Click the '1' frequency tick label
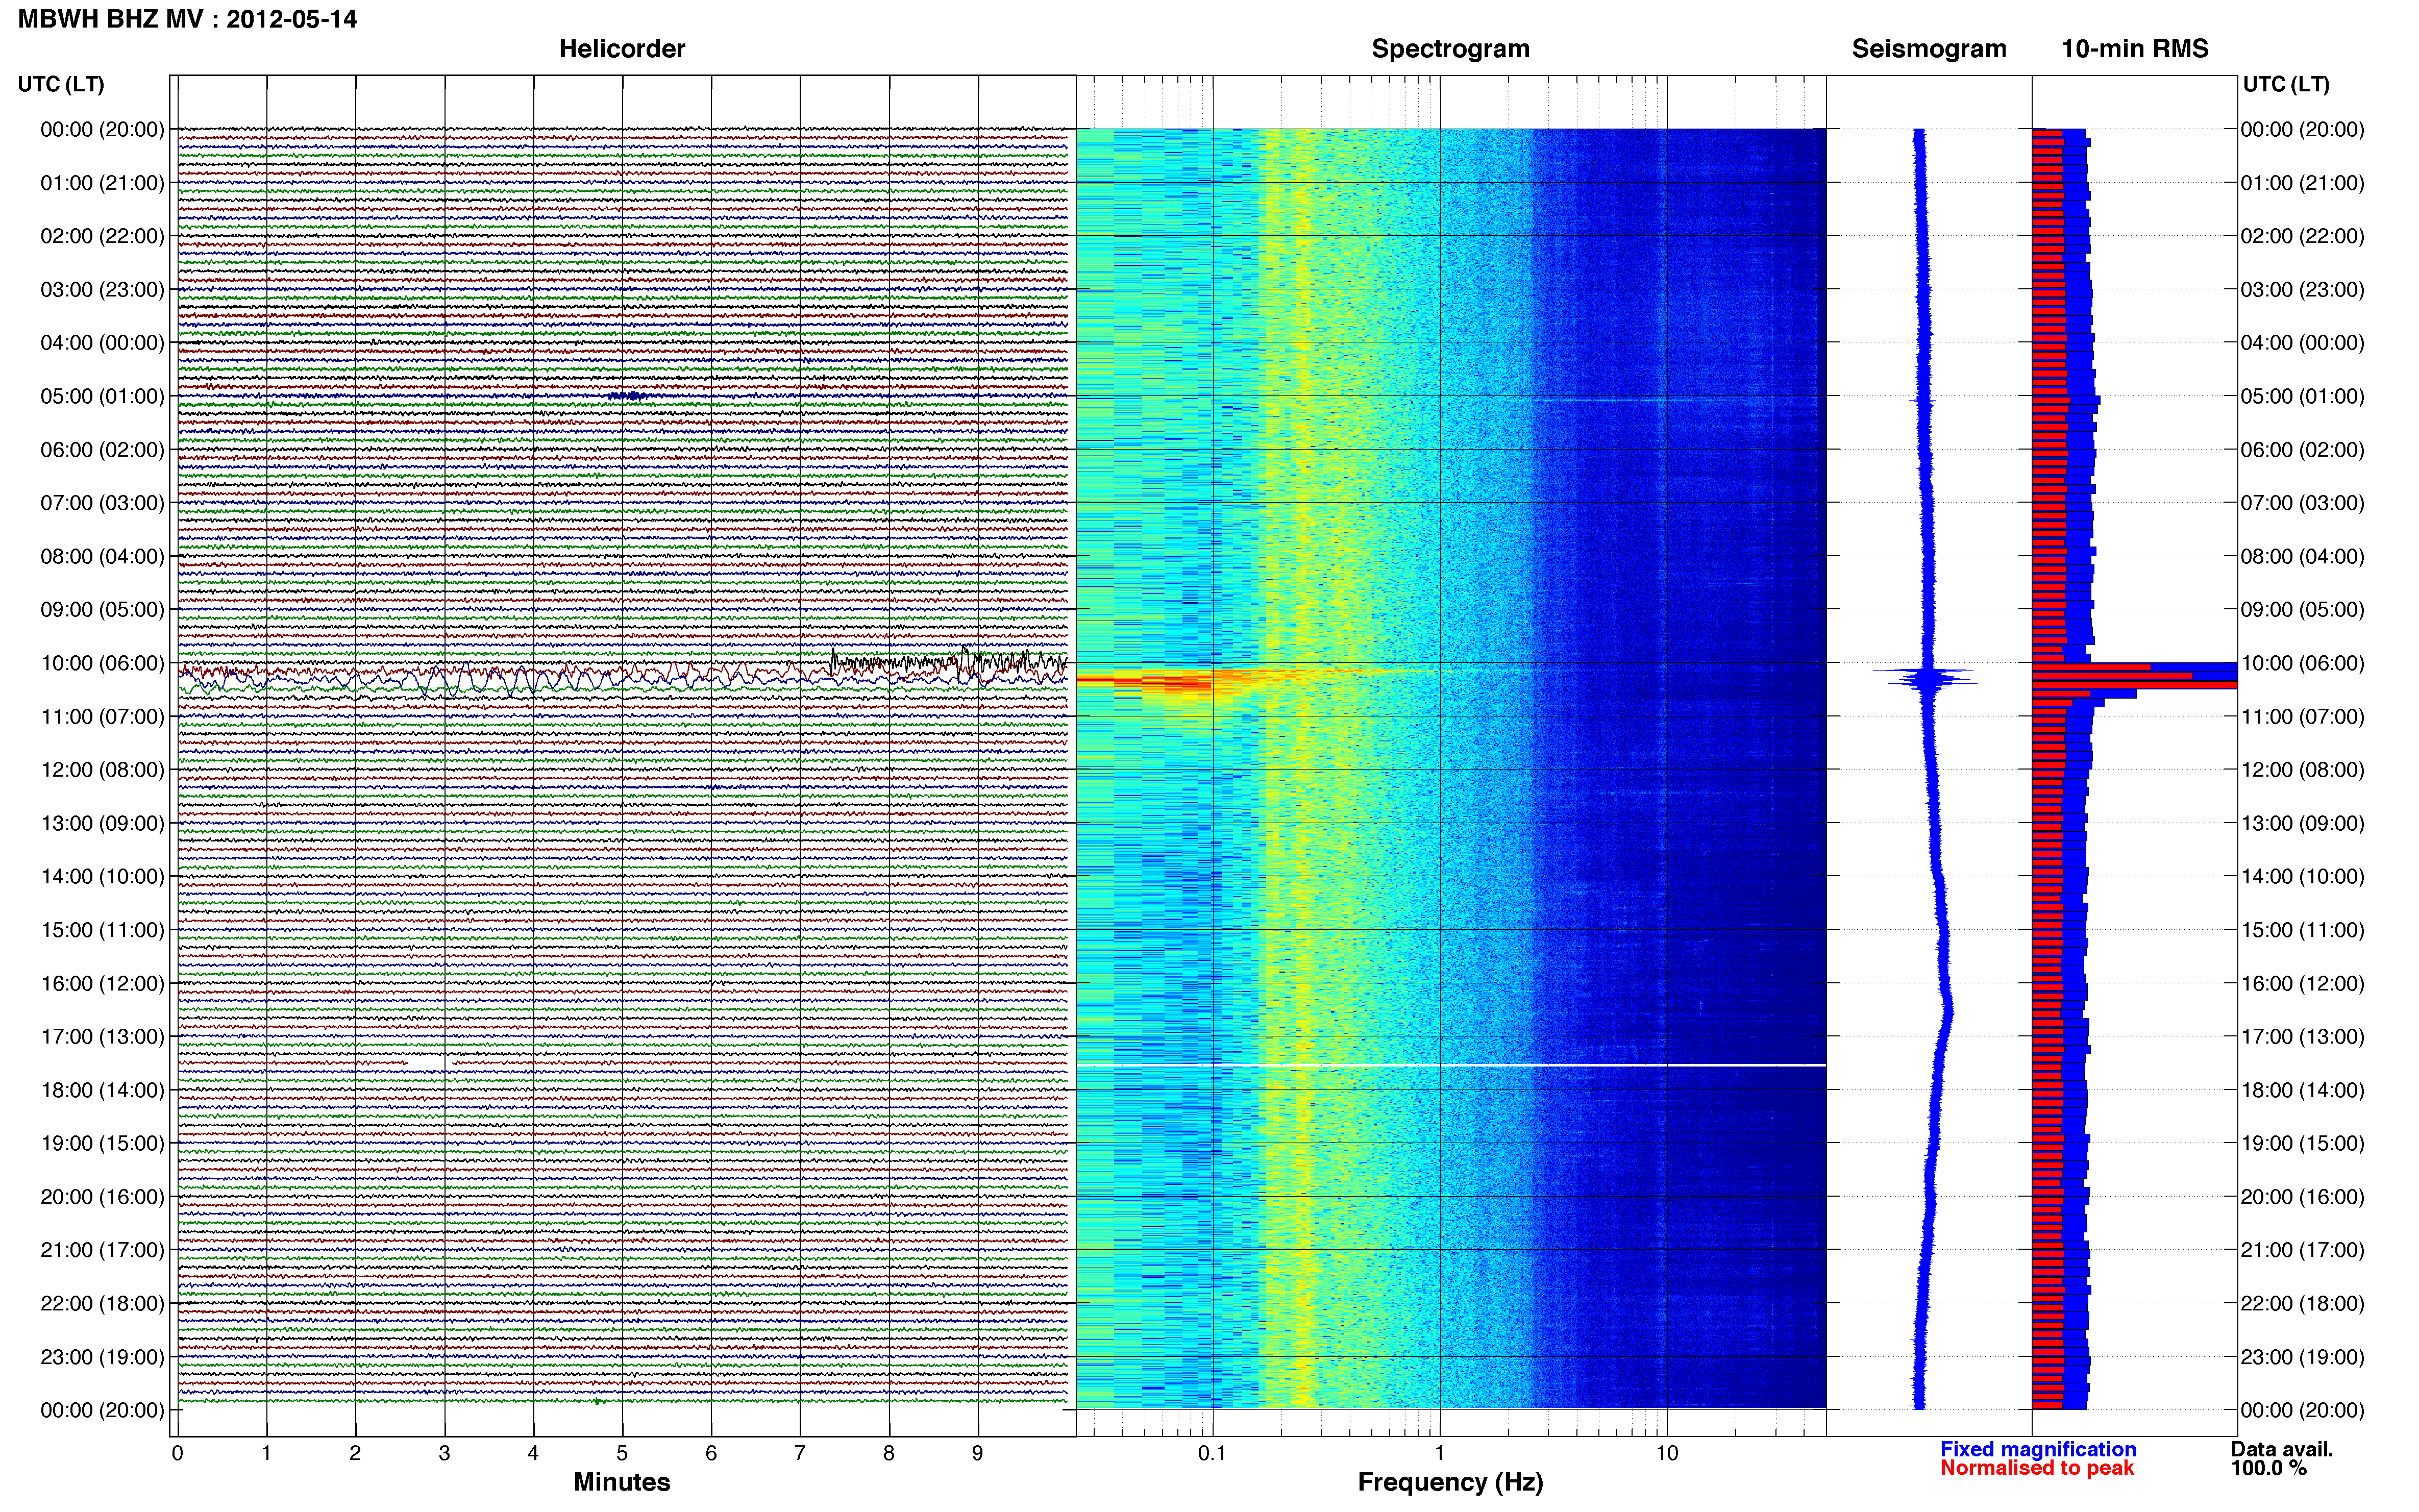This screenshot has width=2419, height=1512. coord(1439,1453)
